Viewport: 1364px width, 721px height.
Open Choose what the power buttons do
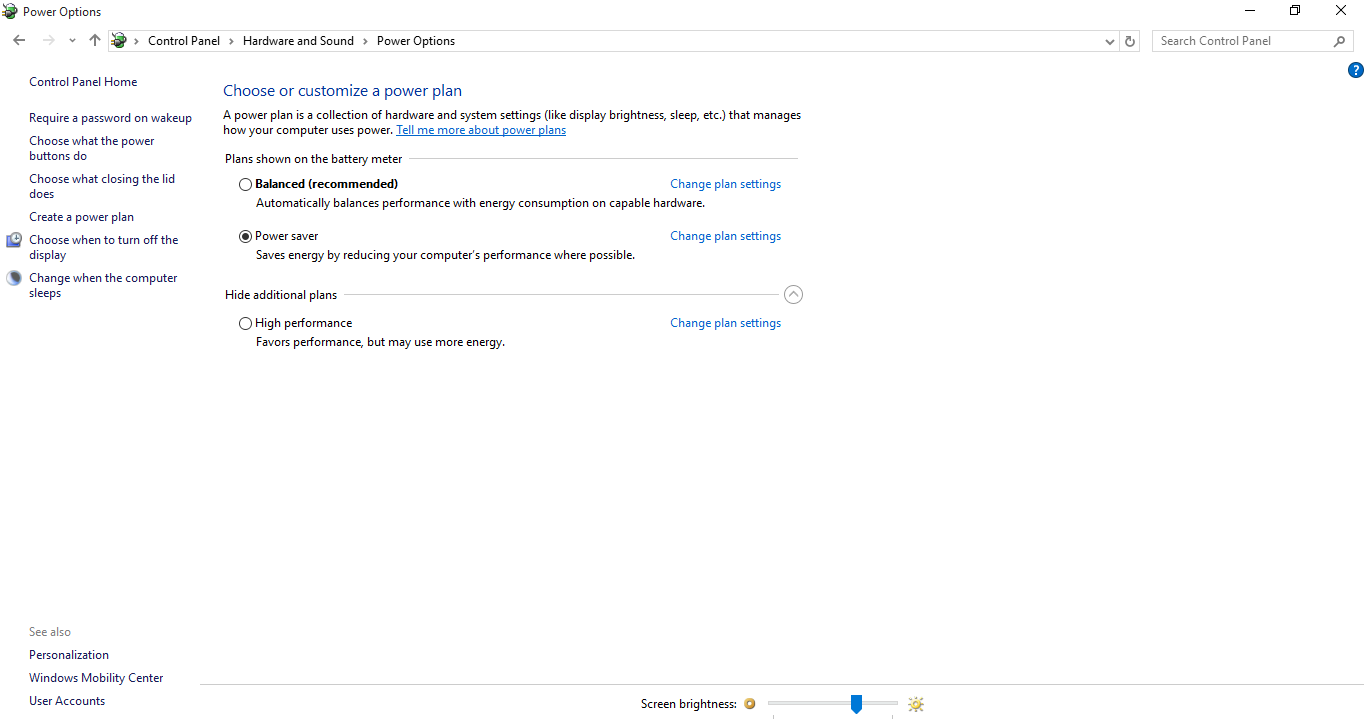click(x=92, y=149)
